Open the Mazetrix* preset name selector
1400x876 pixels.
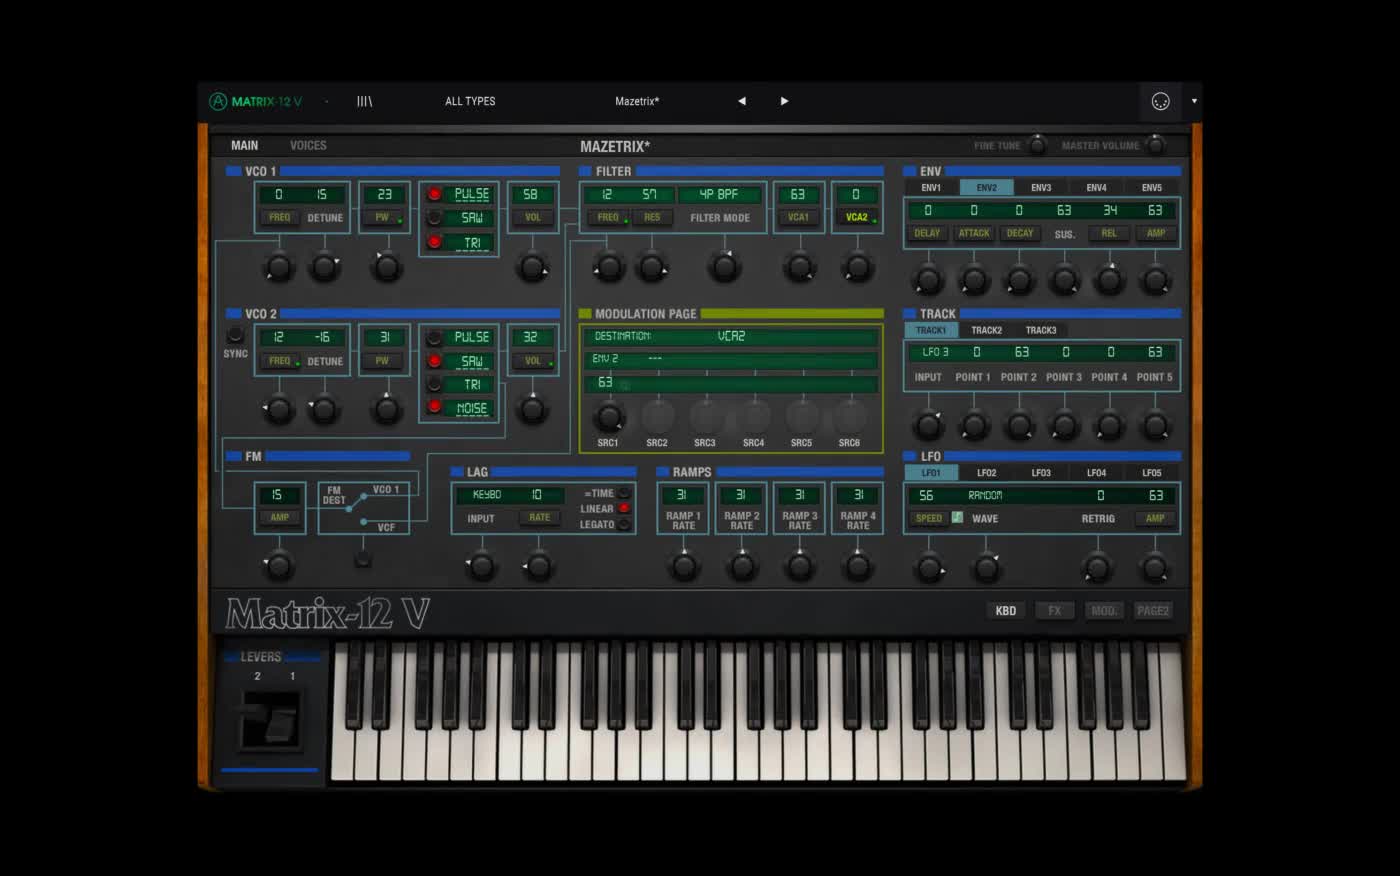coord(637,101)
